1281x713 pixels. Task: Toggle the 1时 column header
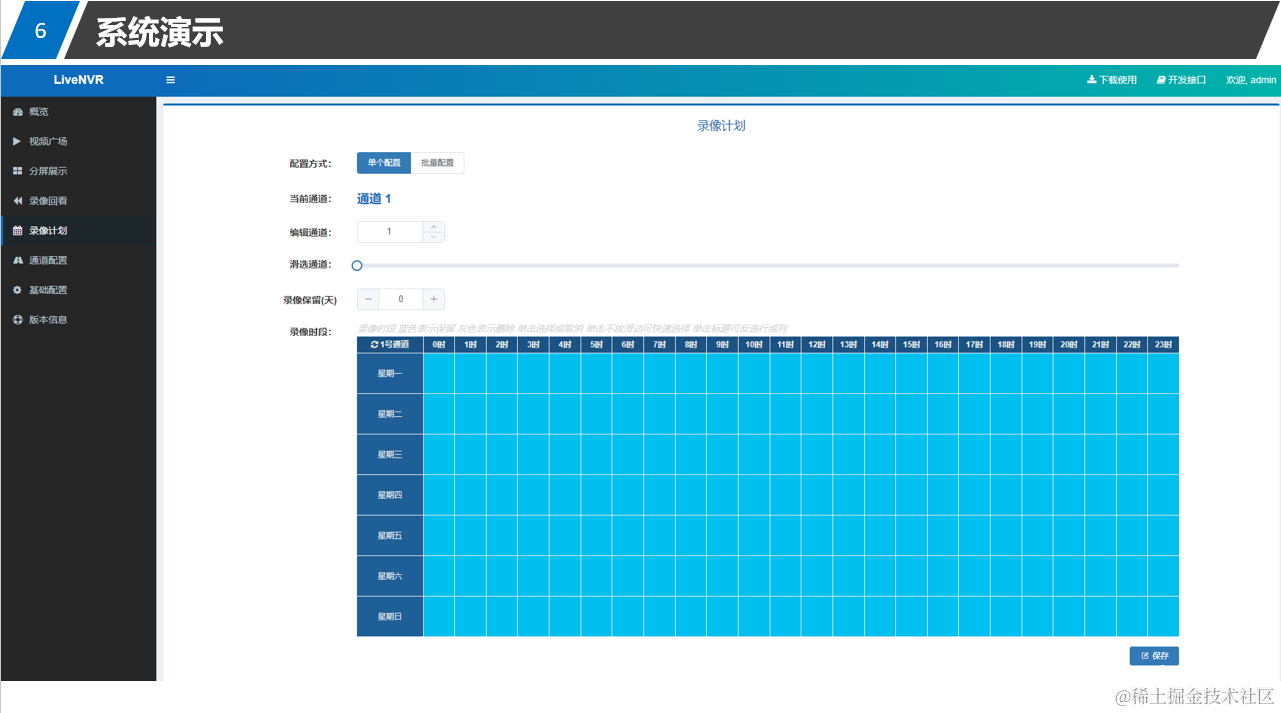pos(470,344)
